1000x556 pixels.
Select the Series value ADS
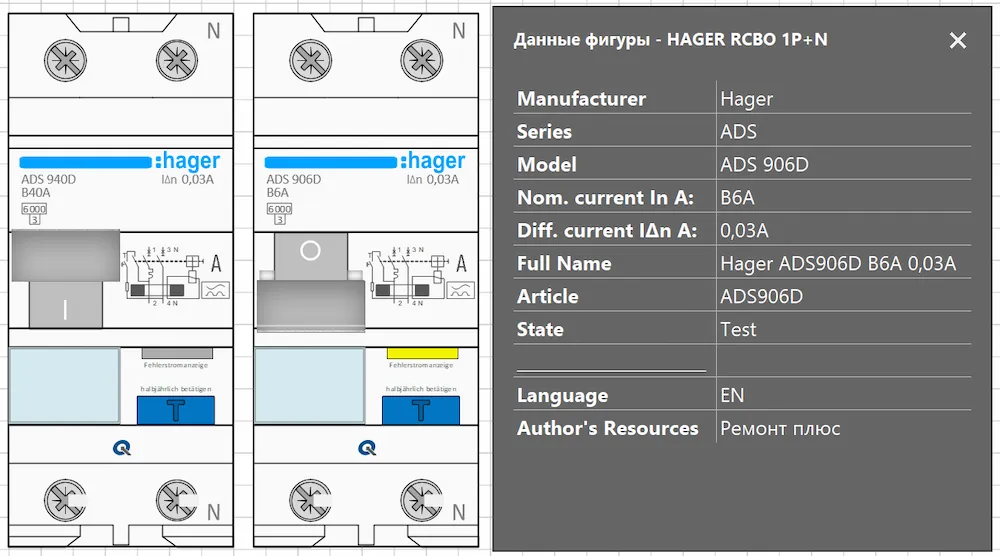click(738, 132)
